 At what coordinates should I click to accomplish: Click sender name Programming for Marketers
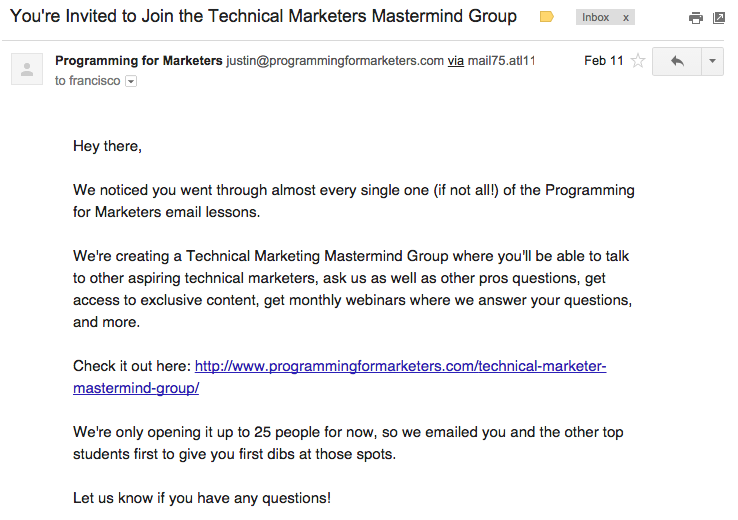point(138,61)
